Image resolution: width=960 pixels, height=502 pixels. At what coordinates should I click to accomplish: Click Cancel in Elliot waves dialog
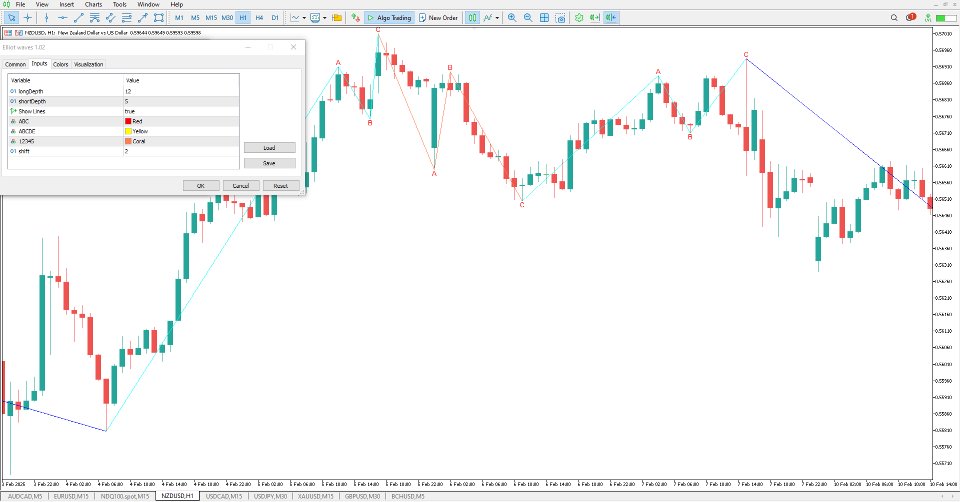click(x=241, y=185)
